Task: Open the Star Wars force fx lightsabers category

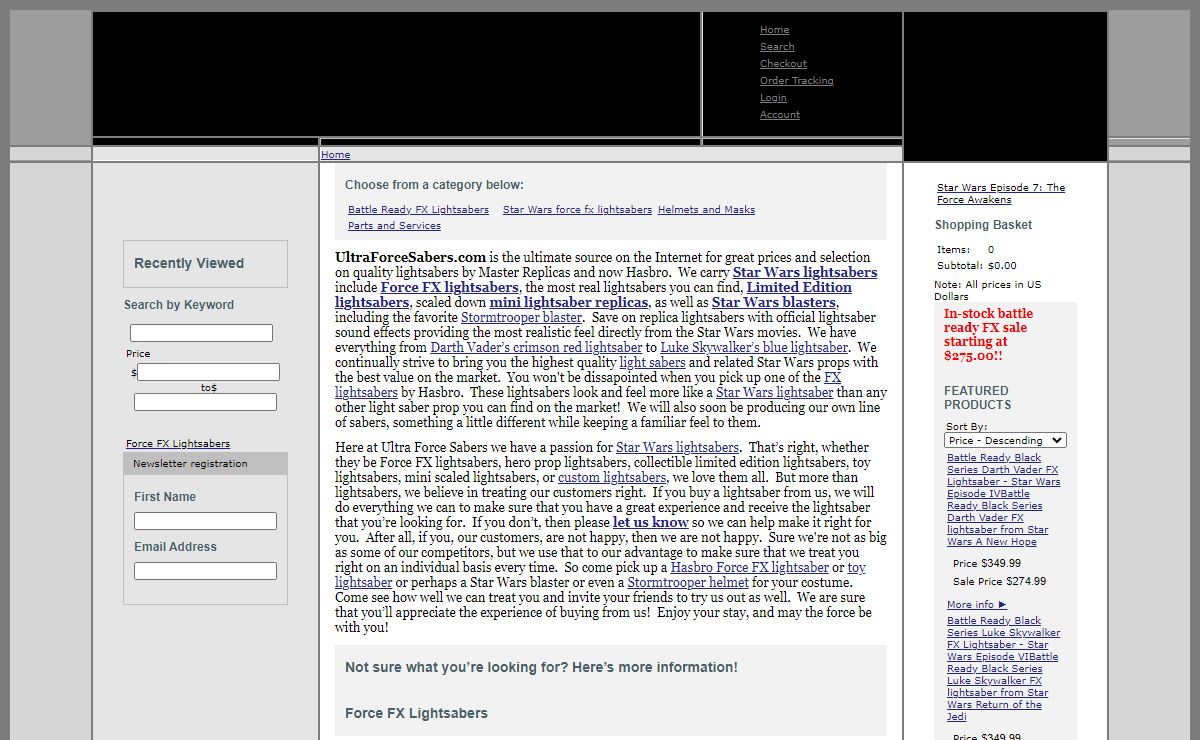Action: [x=577, y=210]
